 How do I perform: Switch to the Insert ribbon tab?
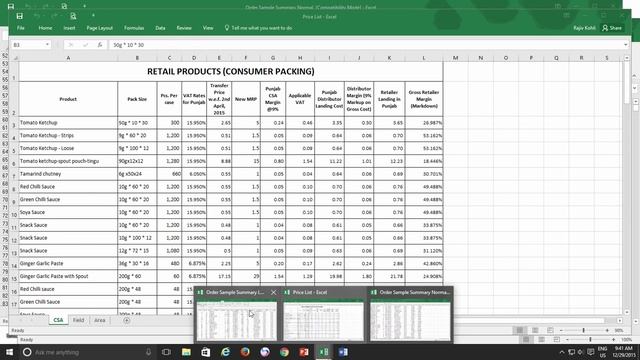69,28
